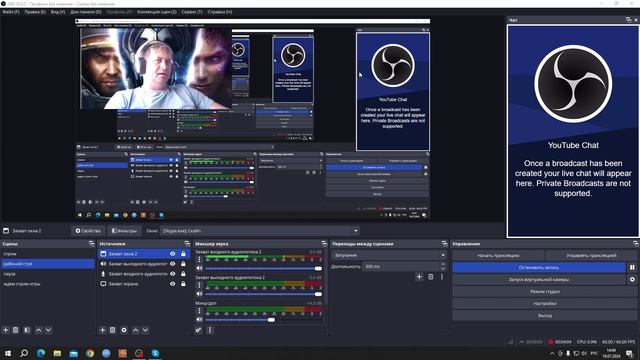Unlock the Захват окна 2 source

pyautogui.click(x=183, y=254)
